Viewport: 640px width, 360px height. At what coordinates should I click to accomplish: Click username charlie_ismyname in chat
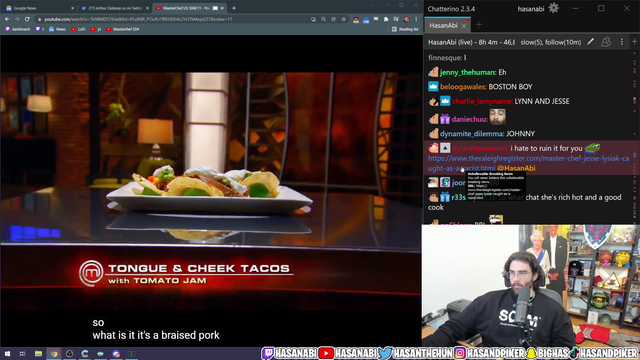[482, 101]
